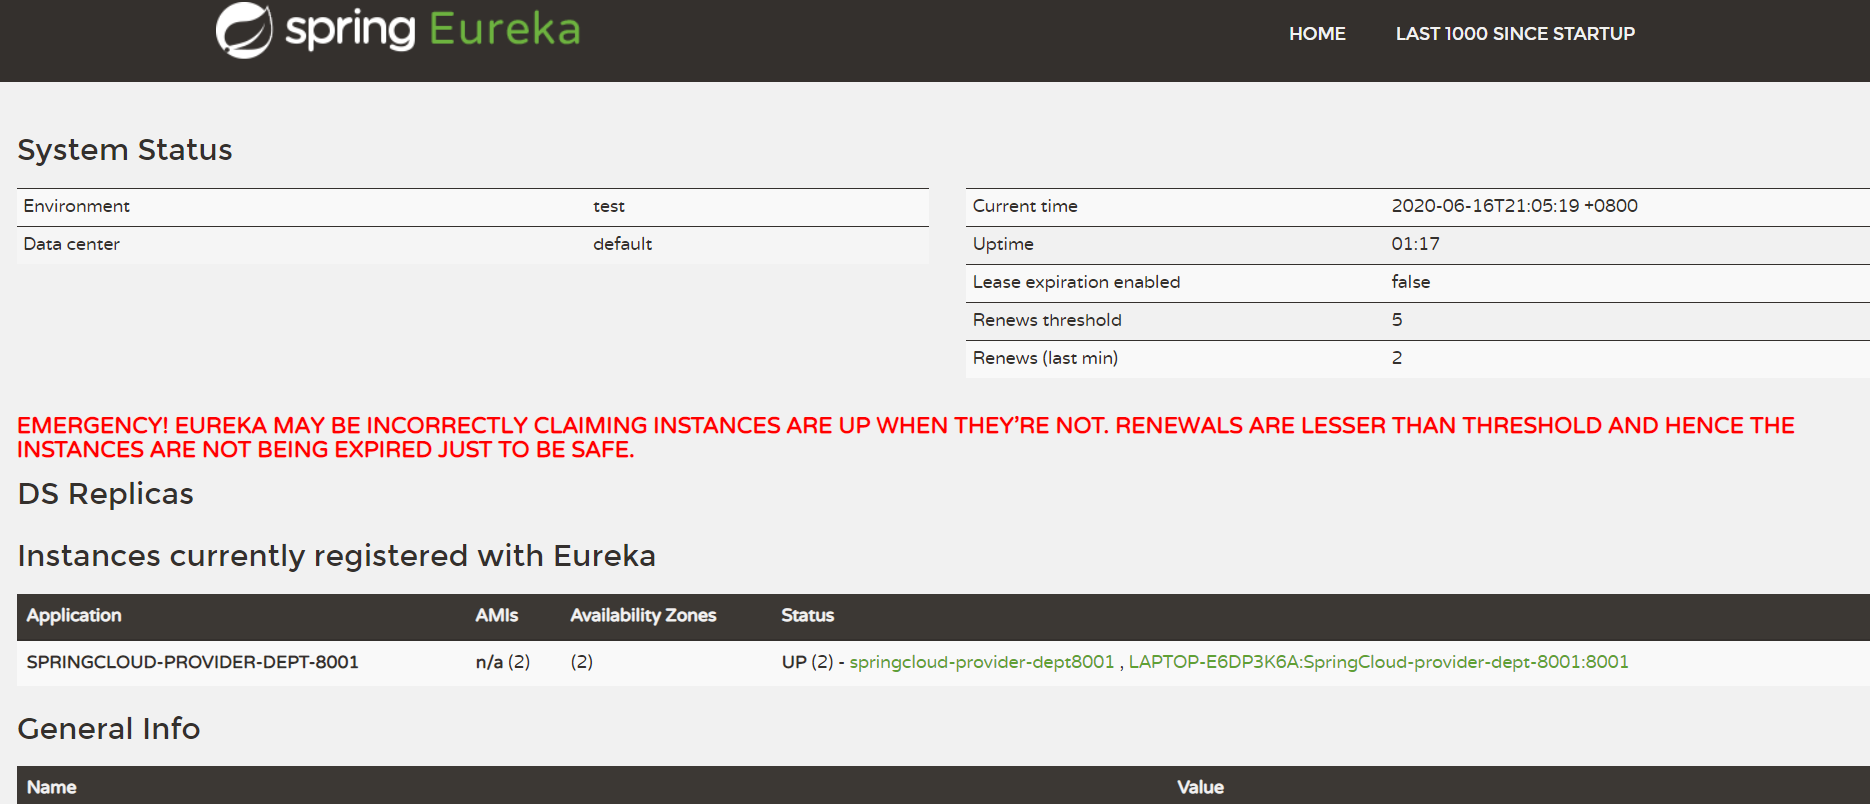The height and width of the screenshot is (804, 1870).
Task: Click the 'UP (2) -' status text
Action: click(x=813, y=662)
